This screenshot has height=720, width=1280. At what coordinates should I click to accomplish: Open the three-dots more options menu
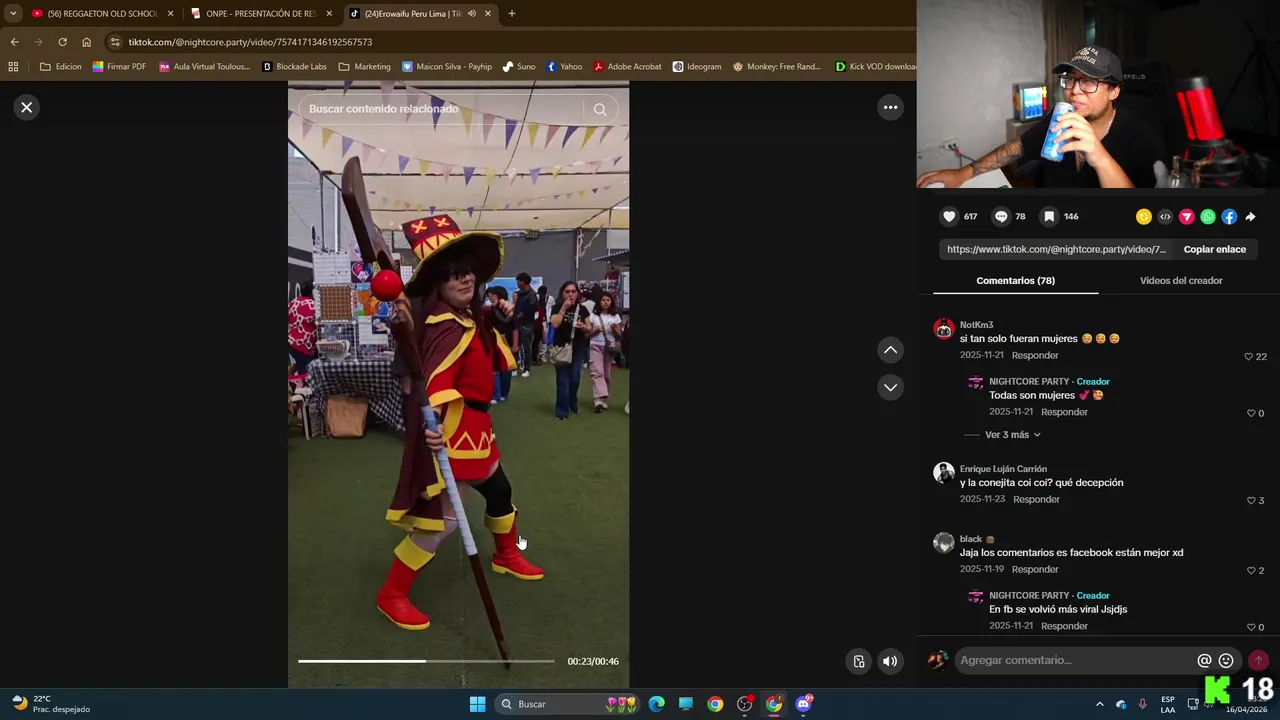pyautogui.click(x=890, y=107)
